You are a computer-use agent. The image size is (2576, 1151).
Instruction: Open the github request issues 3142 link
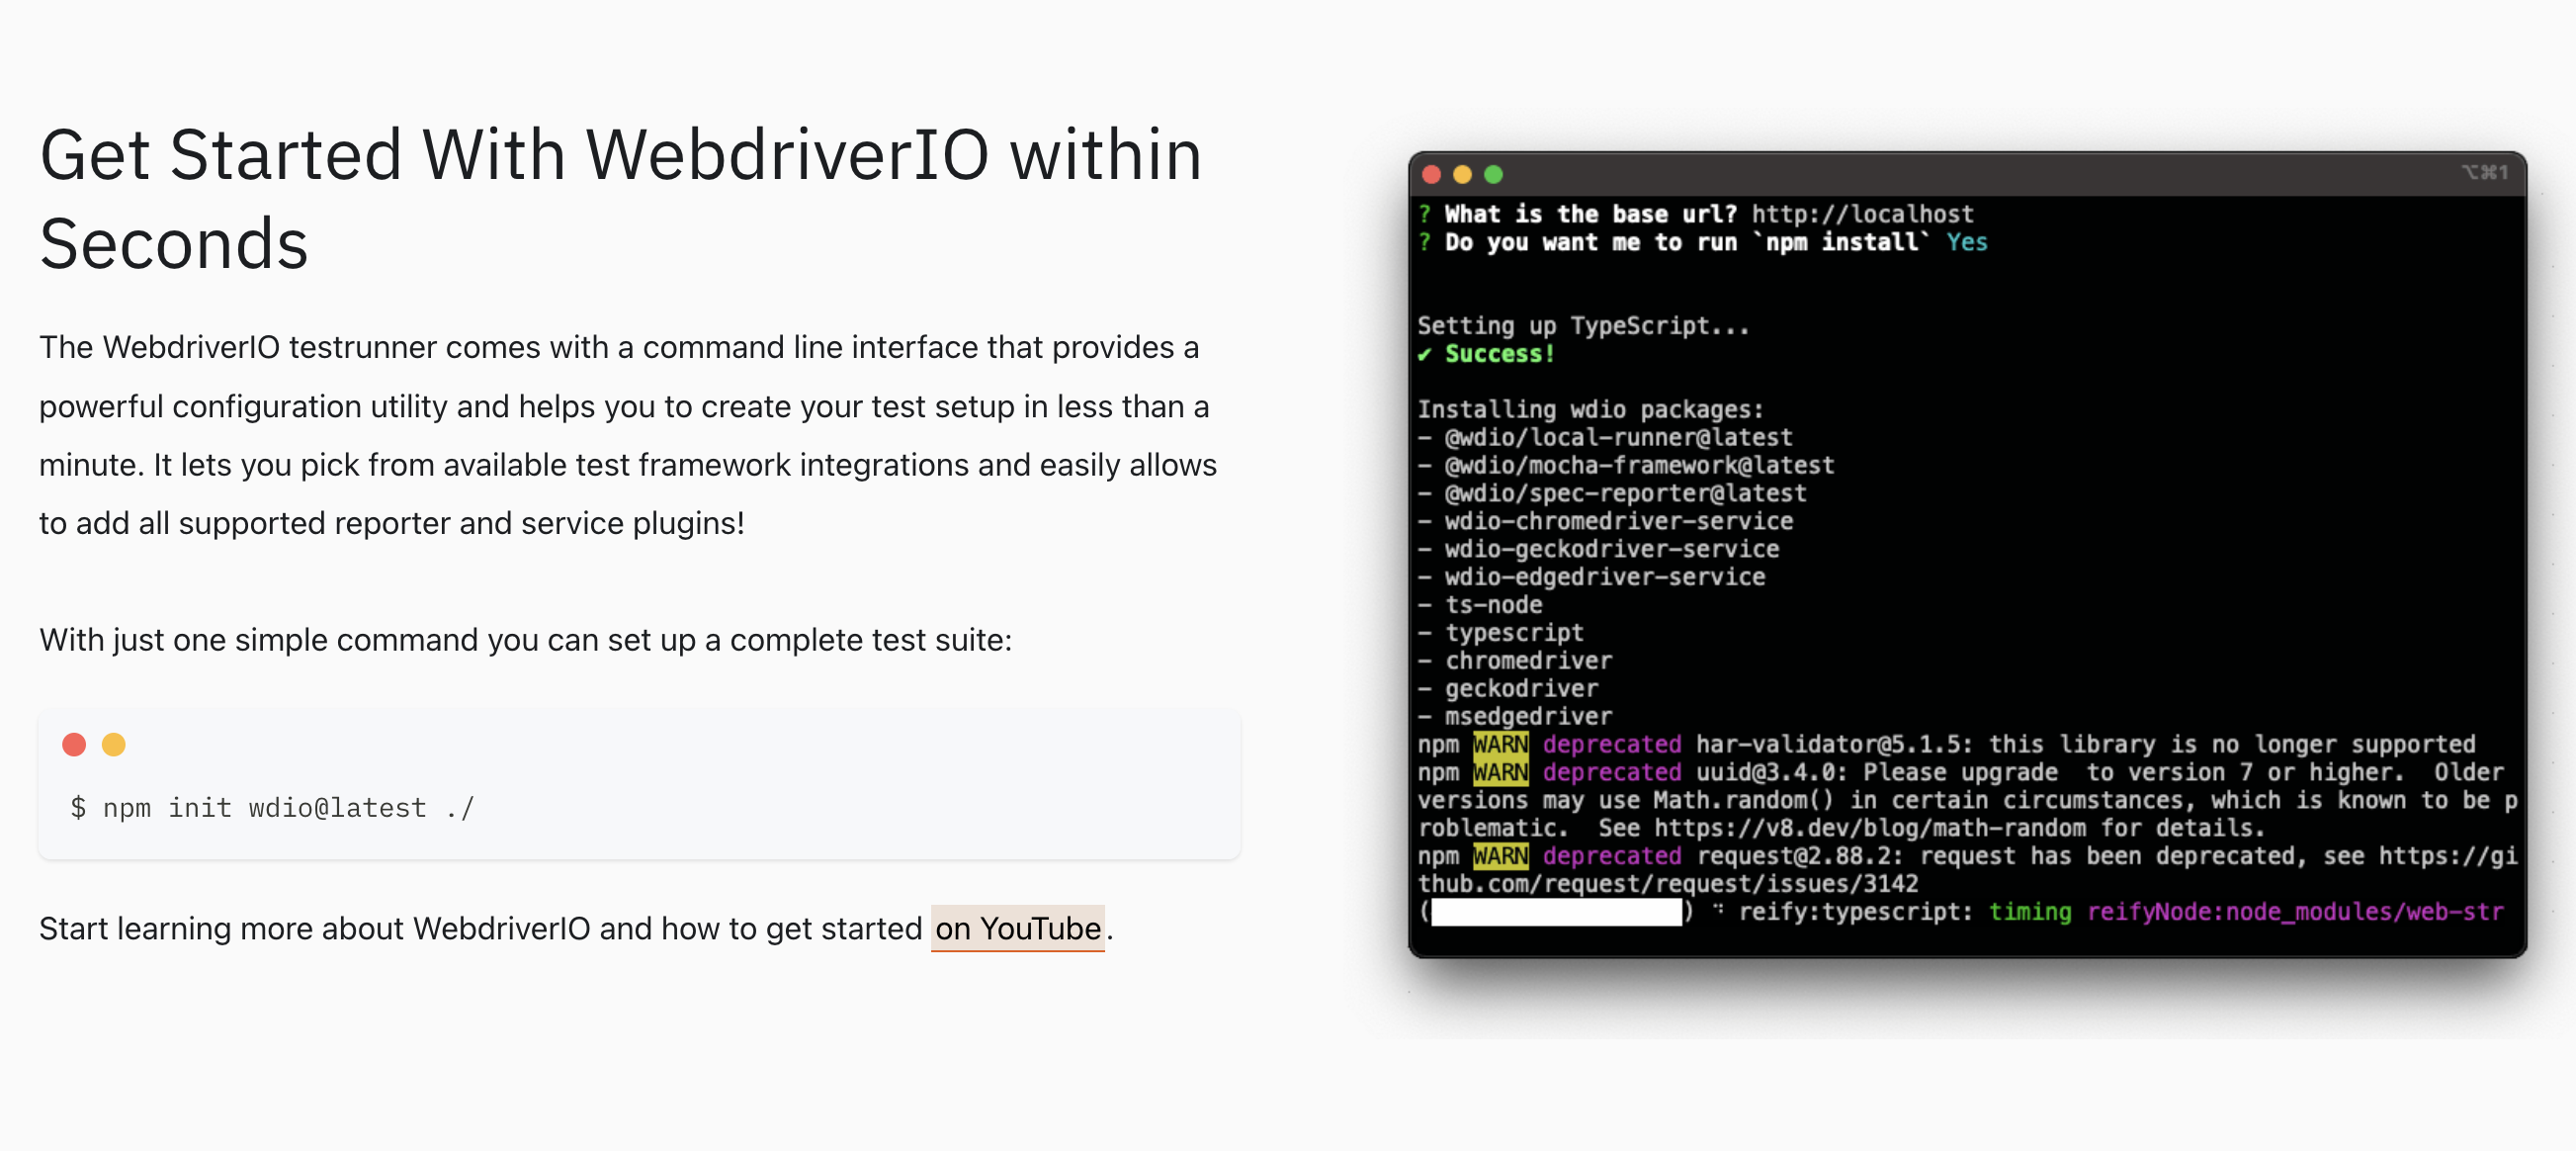1668,883
